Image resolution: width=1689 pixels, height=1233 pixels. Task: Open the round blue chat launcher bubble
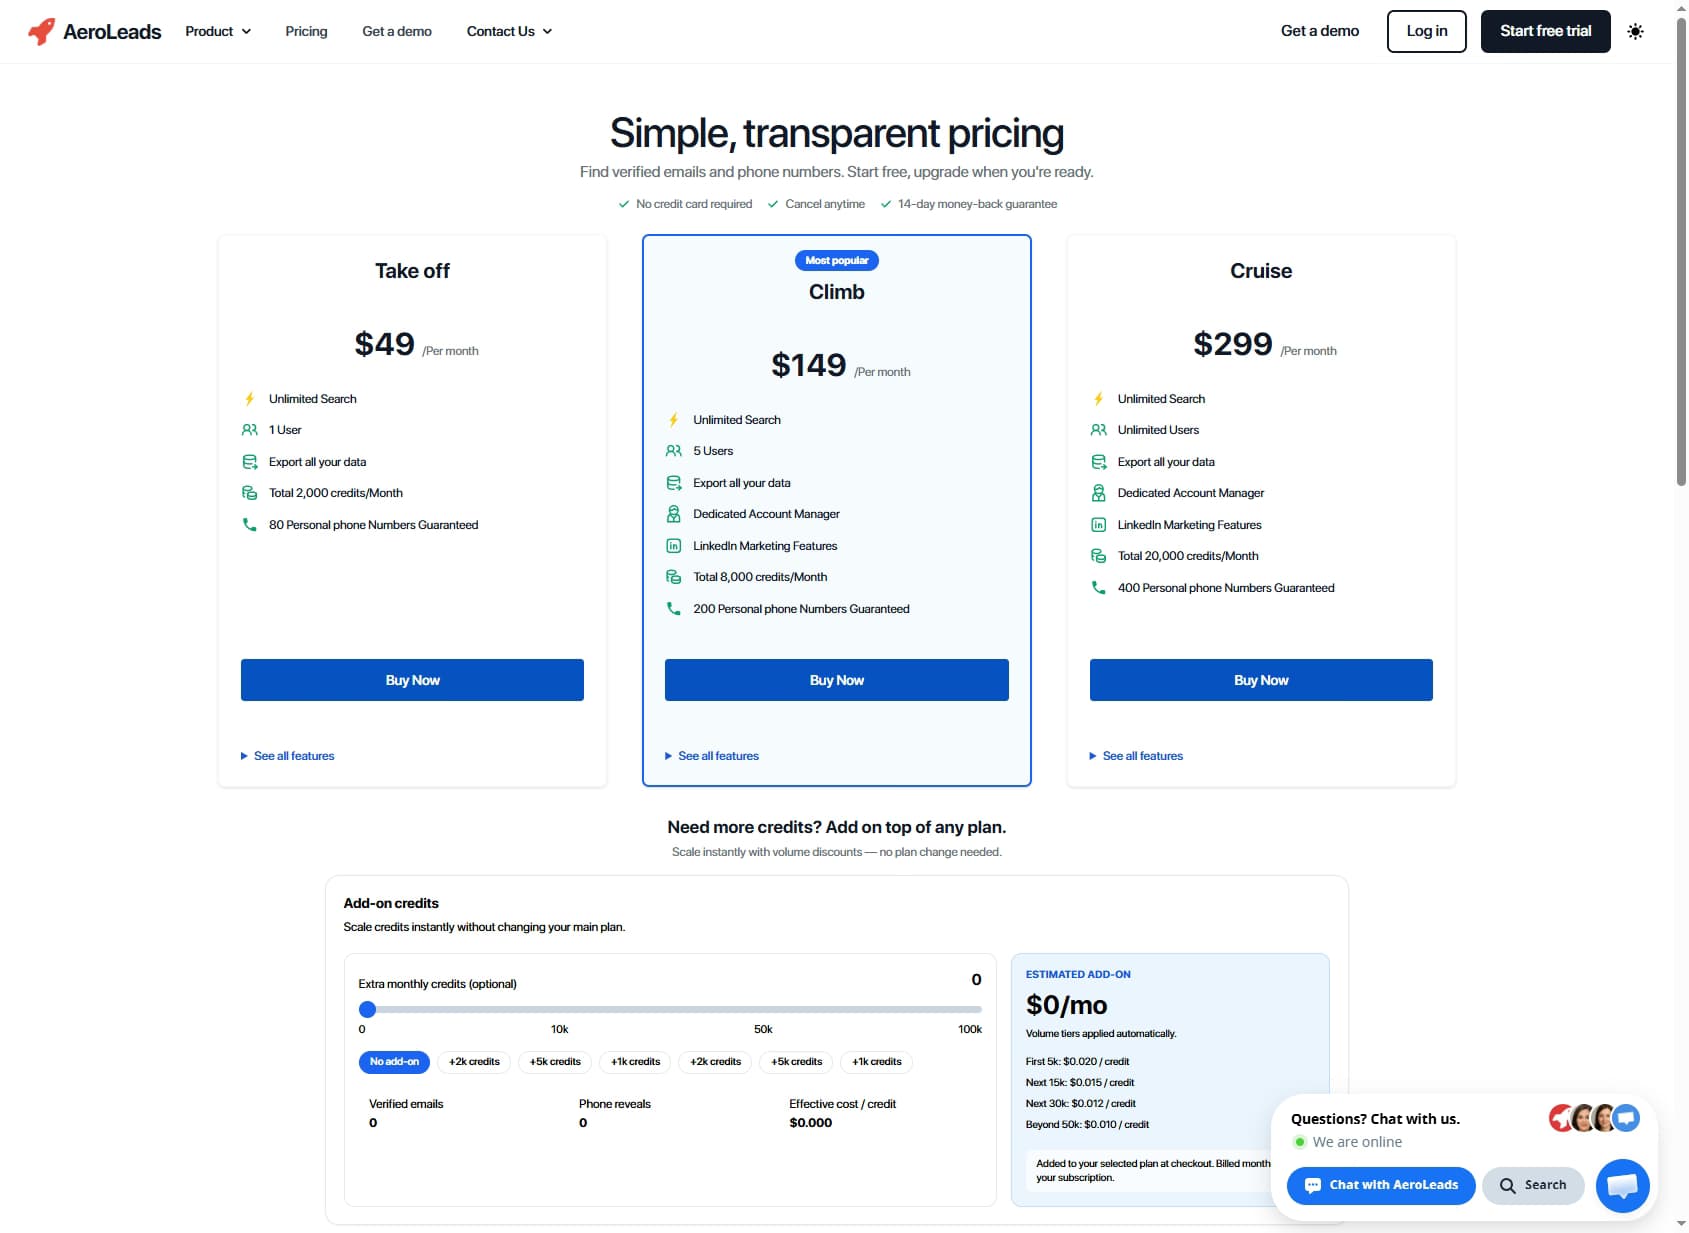1622,1186
